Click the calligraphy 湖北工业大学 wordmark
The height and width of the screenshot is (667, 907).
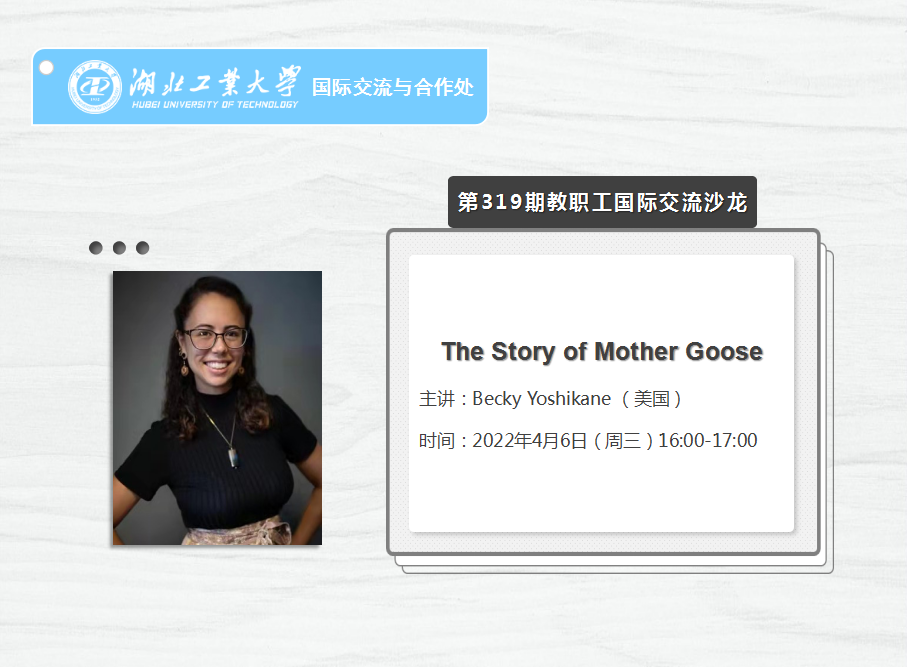[215, 81]
